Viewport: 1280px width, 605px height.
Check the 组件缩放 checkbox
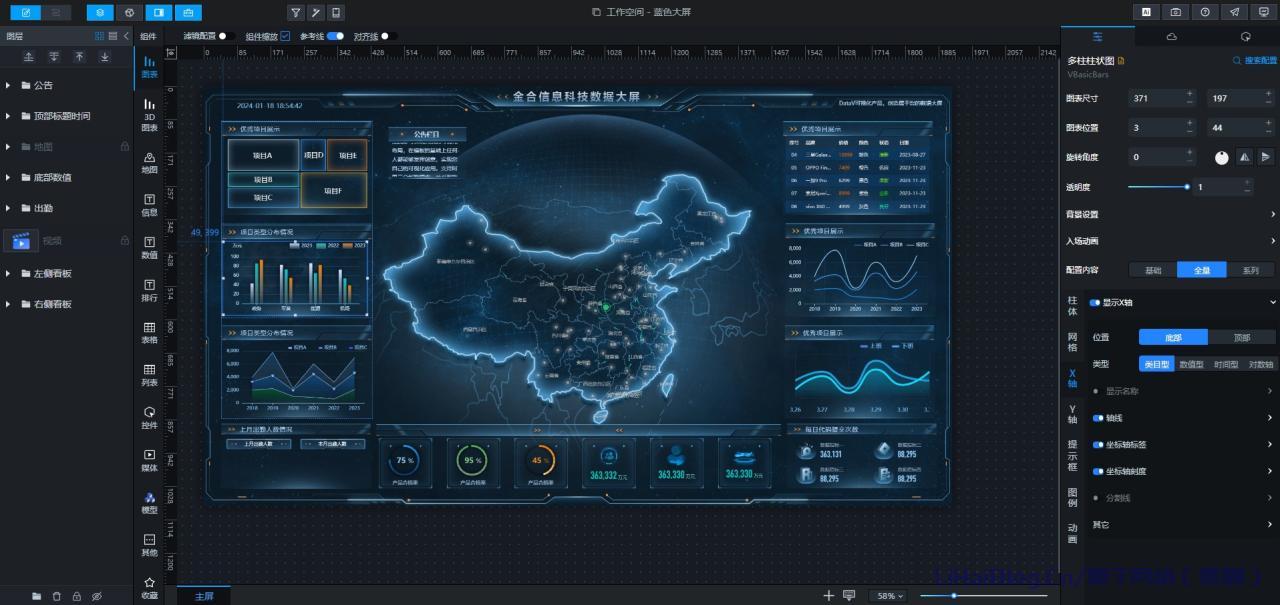[285, 36]
